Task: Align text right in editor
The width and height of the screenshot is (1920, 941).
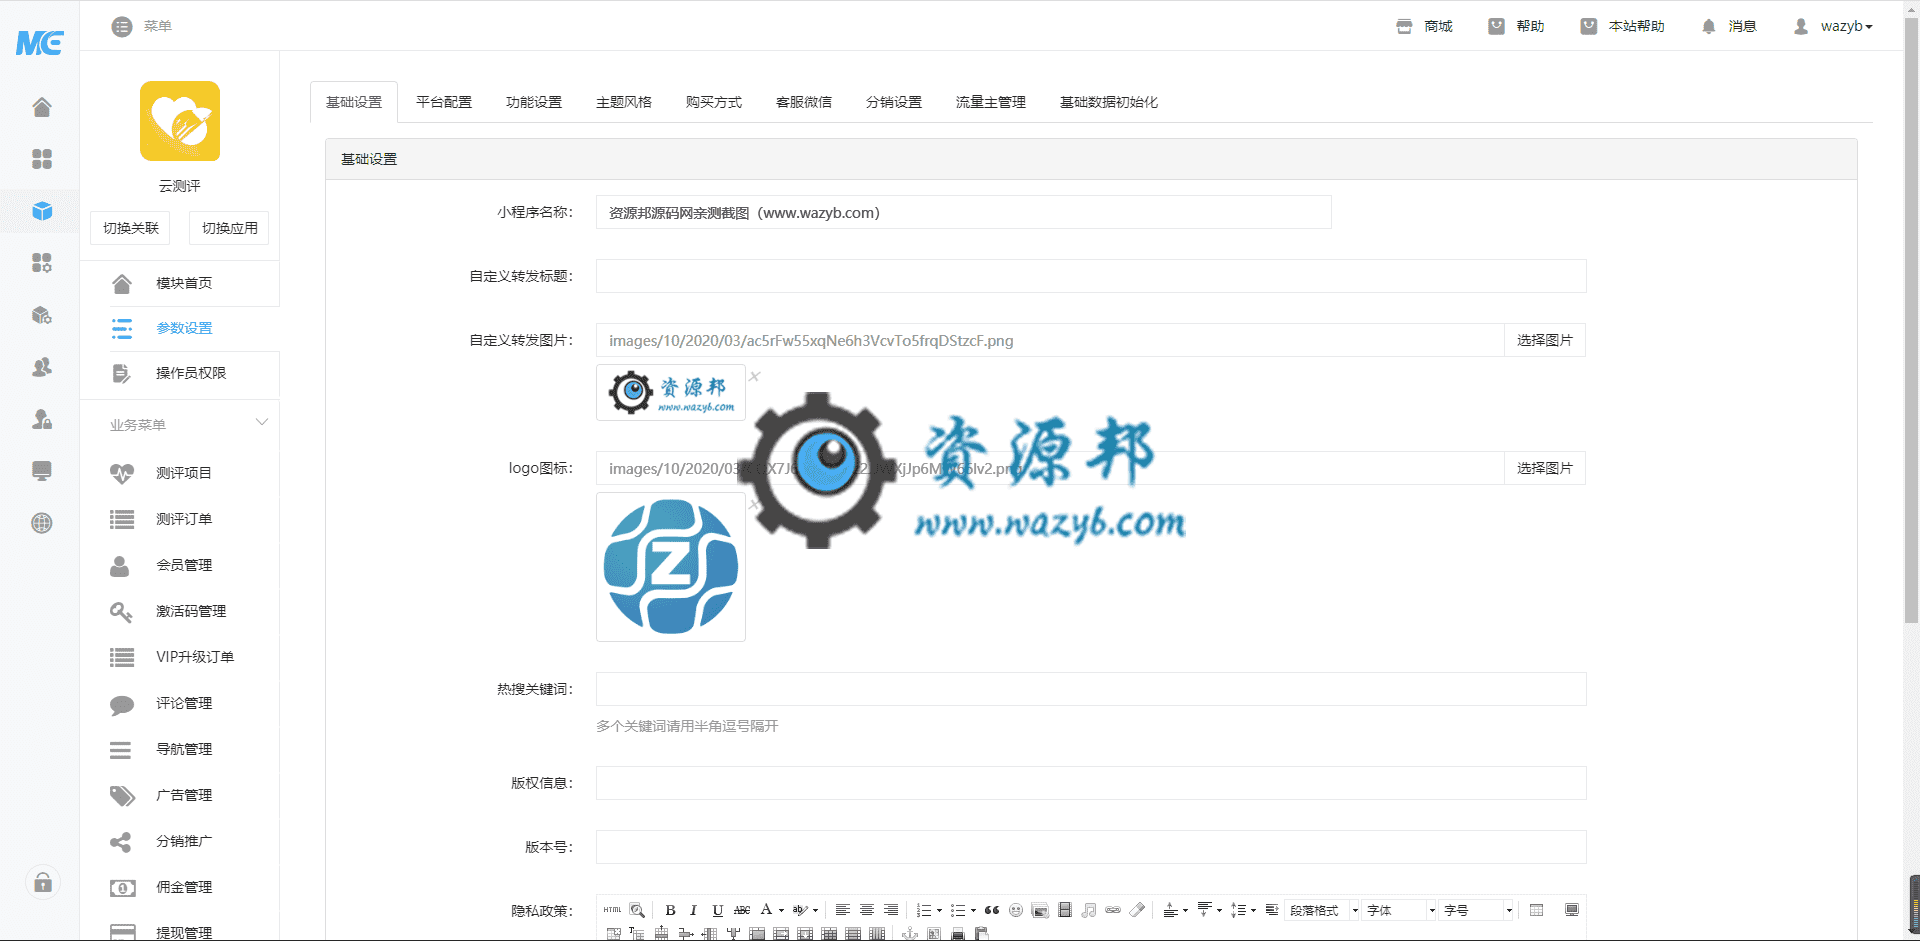Action: [891, 910]
